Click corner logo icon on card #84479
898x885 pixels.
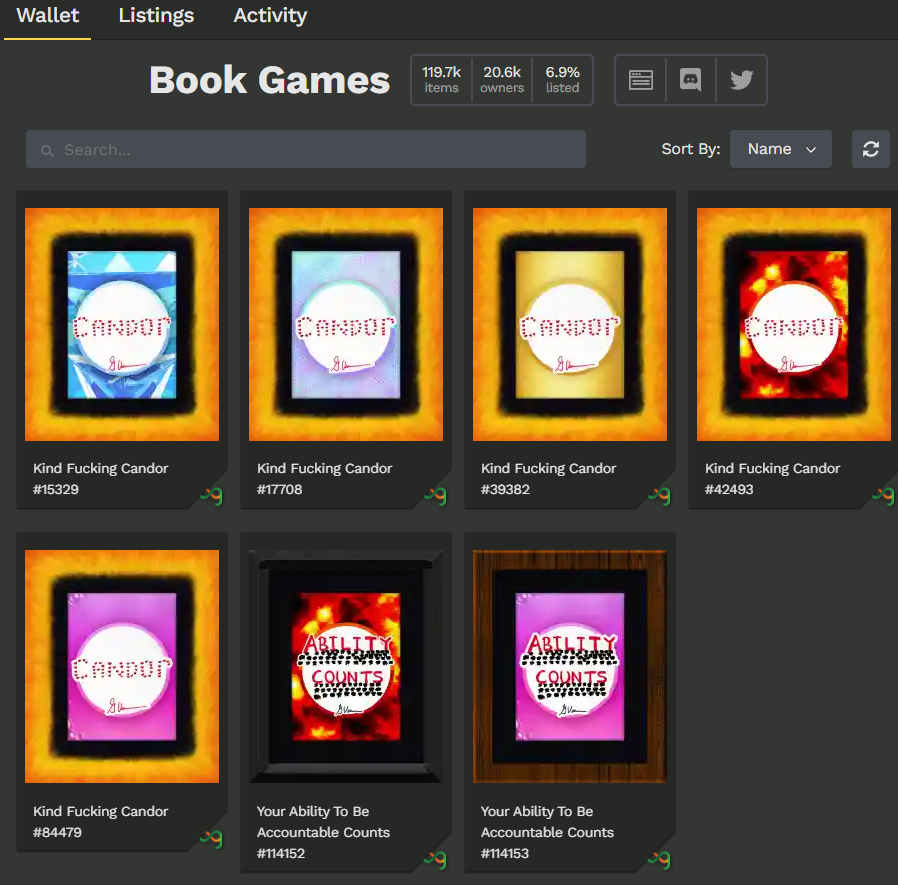tap(211, 839)
